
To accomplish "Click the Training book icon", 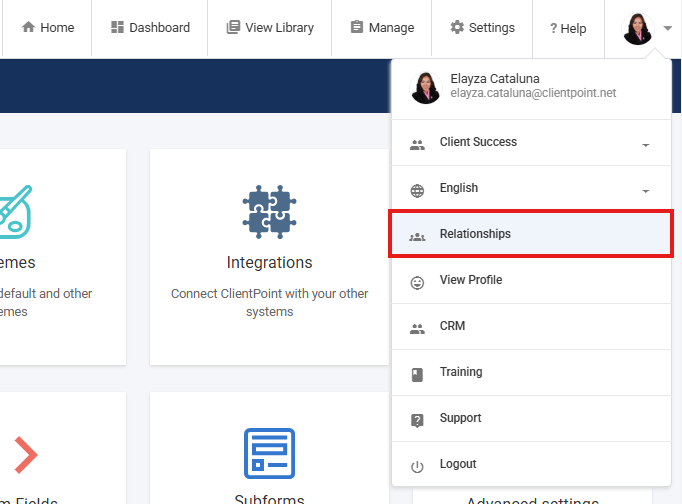I will (x=417, y=375).
